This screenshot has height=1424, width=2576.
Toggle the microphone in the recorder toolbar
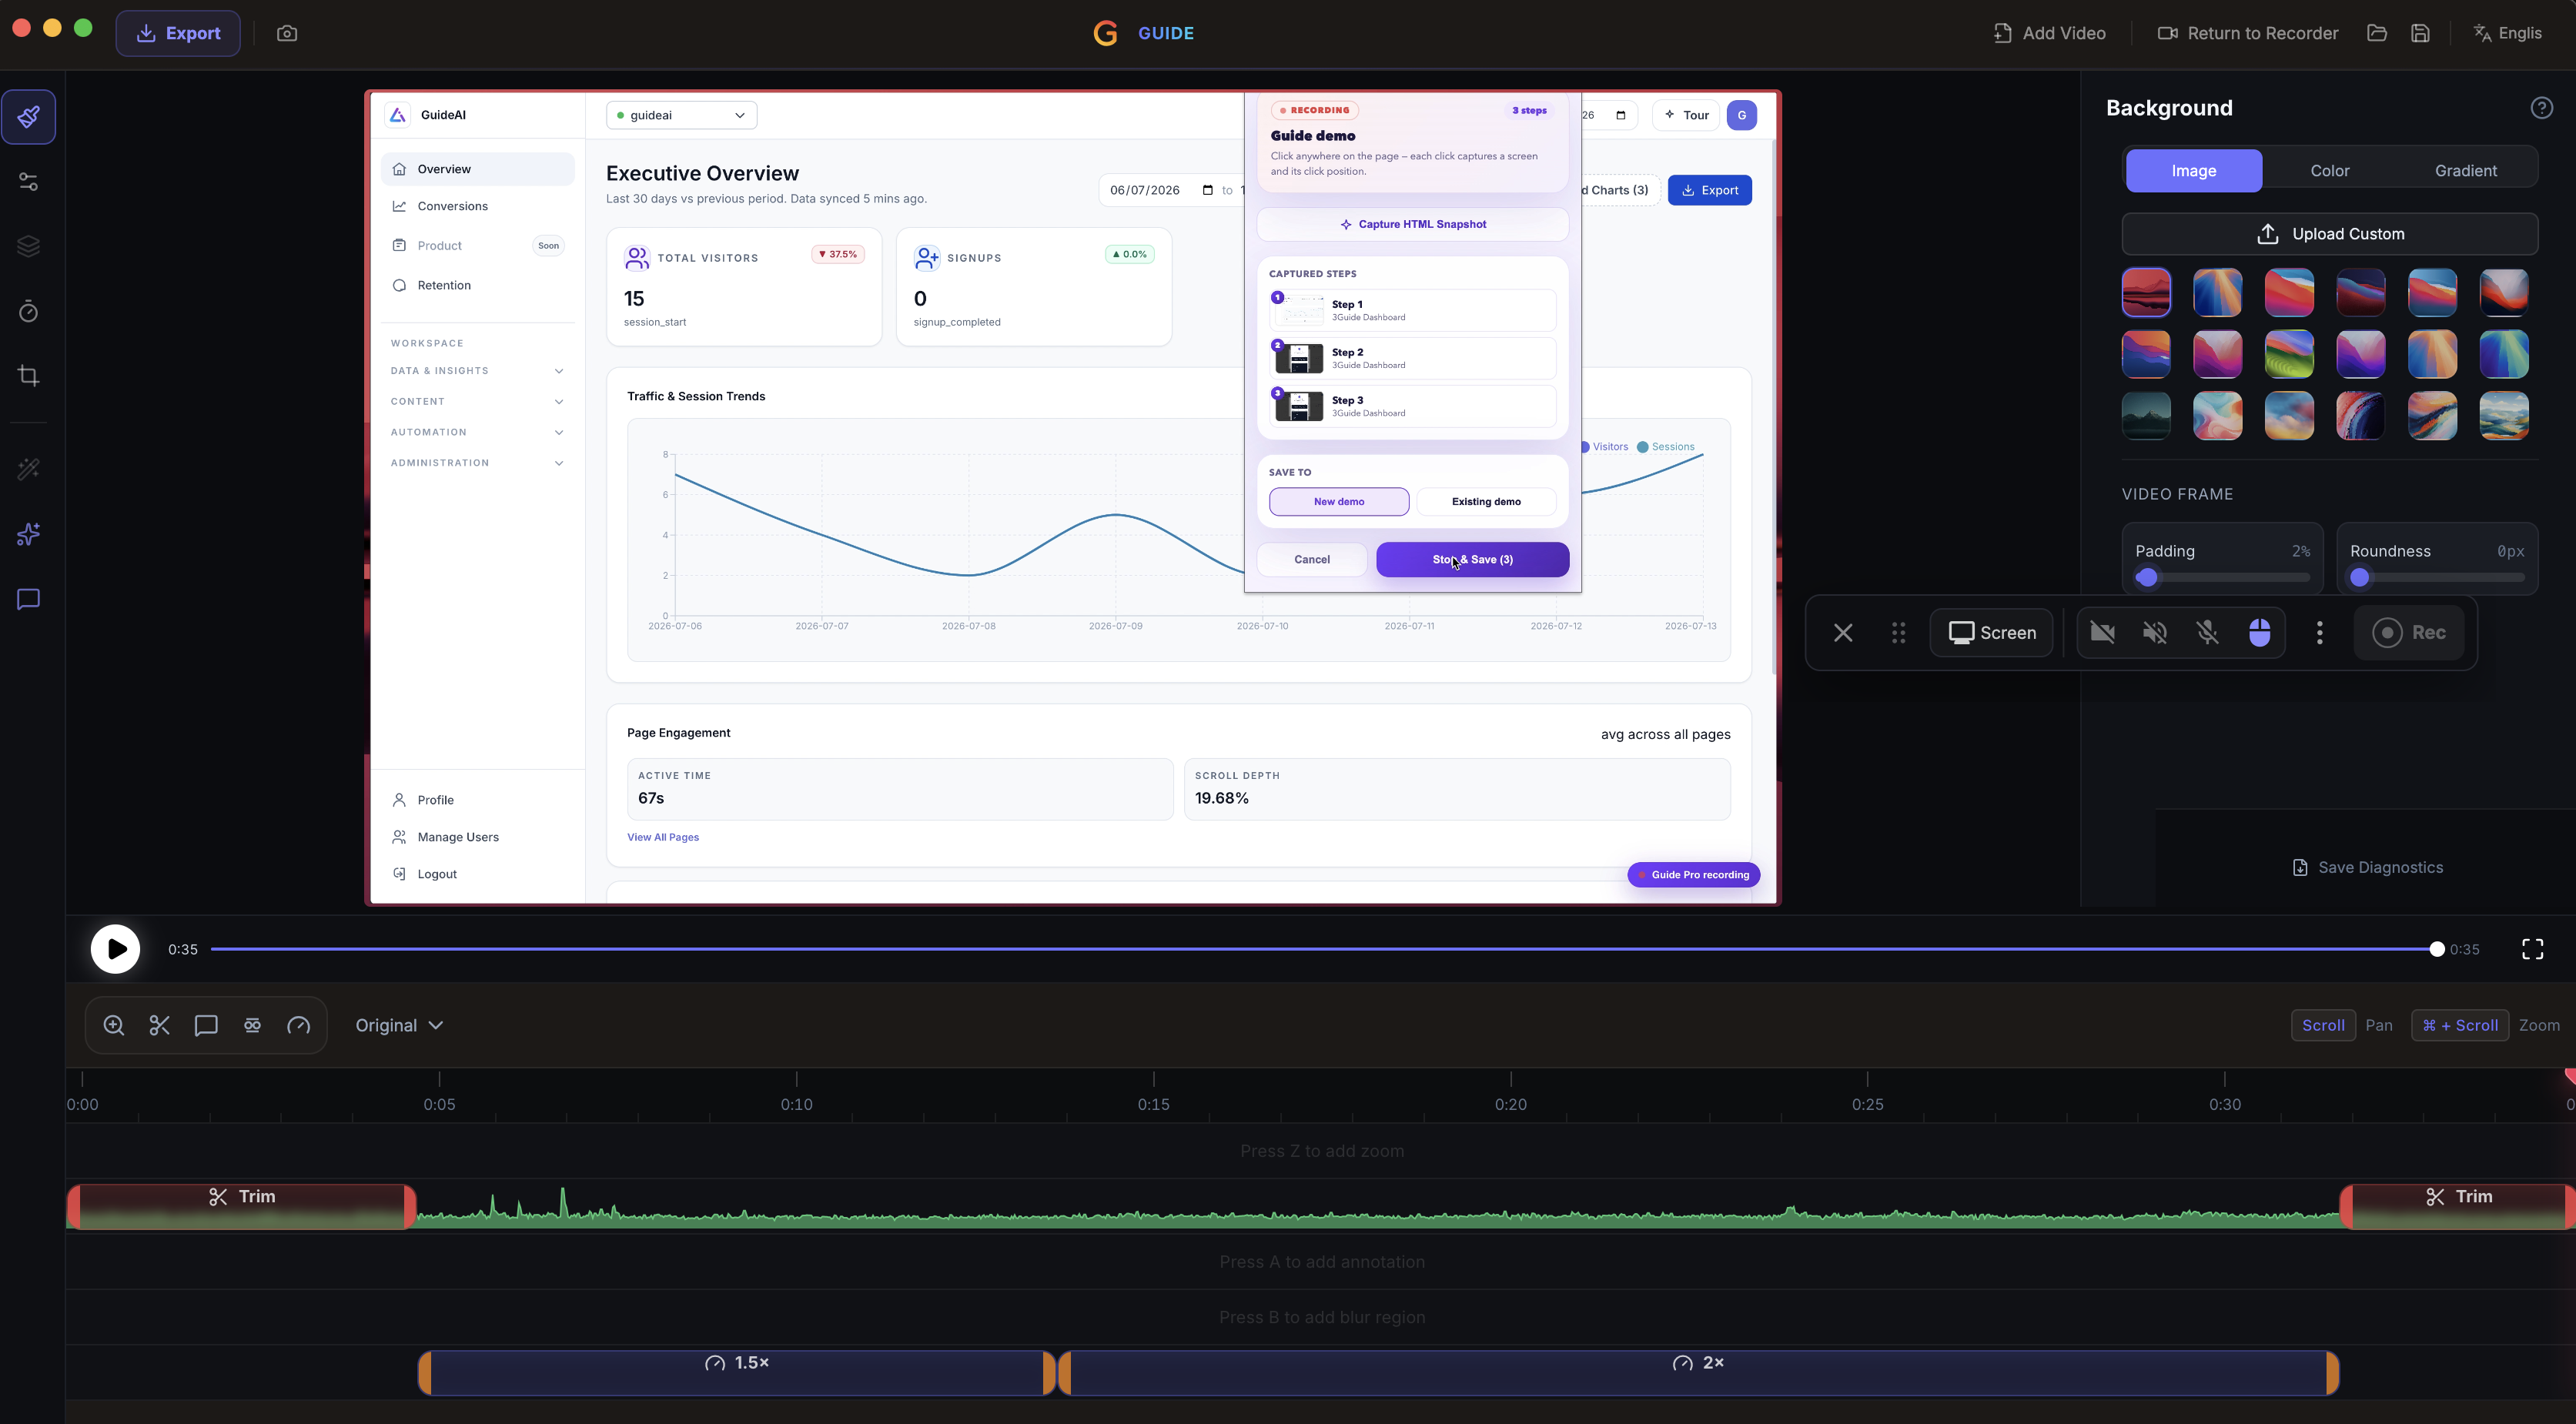click(2207, 633)
